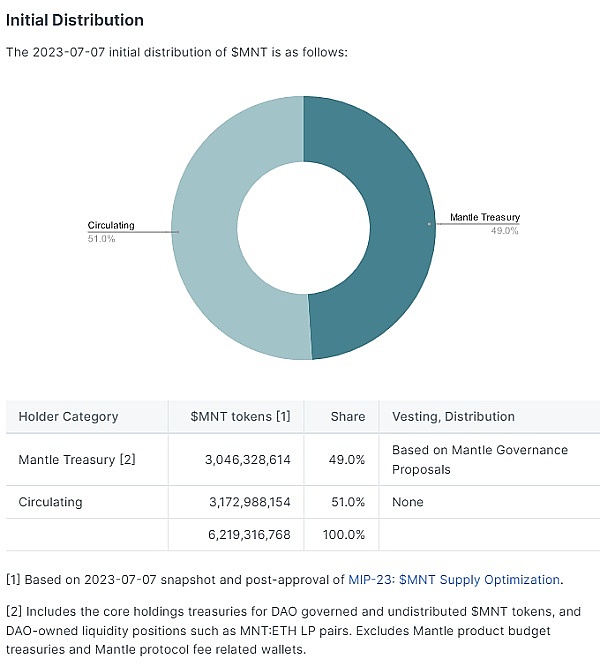The image size is (600, 666).
Task: Click the 49.0% label under the chart's Mantle Treasury
Action: (503, 231)
